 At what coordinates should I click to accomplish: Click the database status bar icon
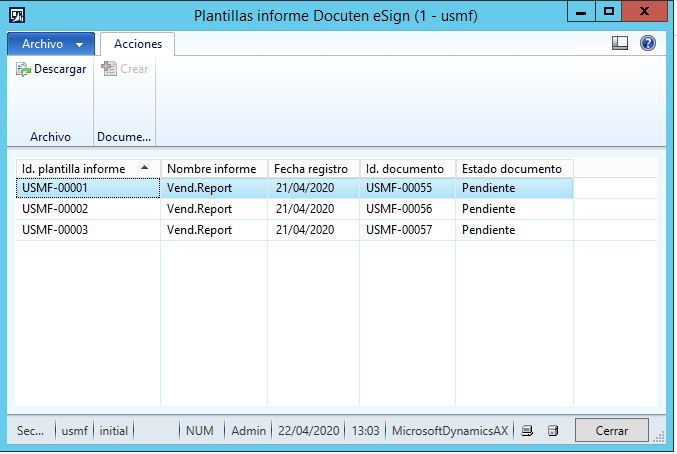point(553,431)
